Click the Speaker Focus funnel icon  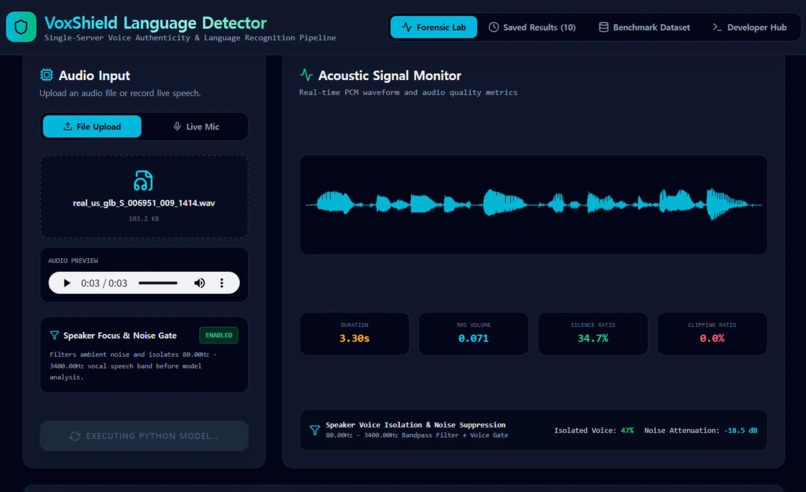click(54, 335)
